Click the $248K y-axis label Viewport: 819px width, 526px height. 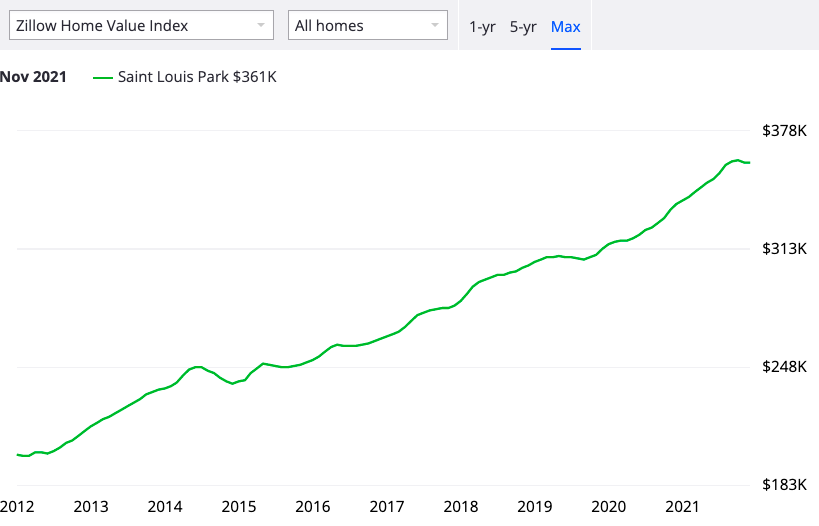click(785, 367)
